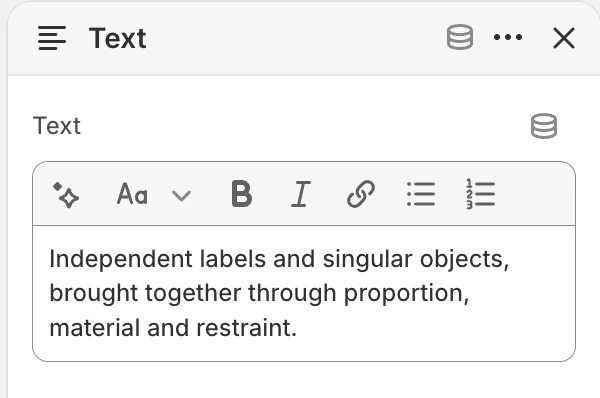The height and width of the screenshot is (398, 600).
Task: Click the Text panel header title
Action: pos(117,38)
